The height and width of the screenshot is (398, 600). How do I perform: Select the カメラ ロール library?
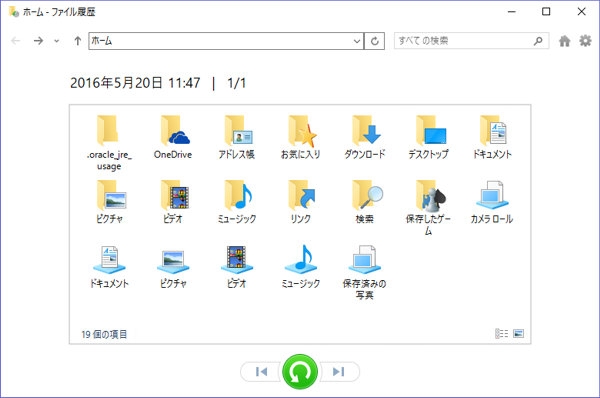(492, 202)
